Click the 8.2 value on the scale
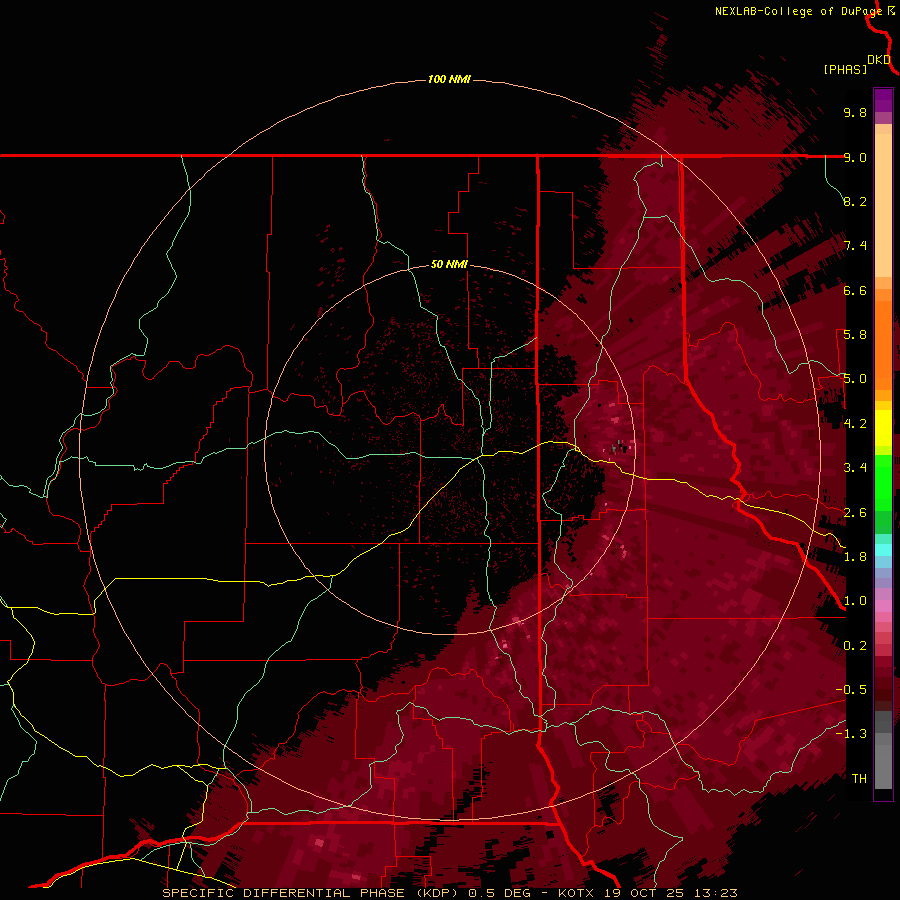Screen dimensions: 900x900 click(x=855, y=201)
